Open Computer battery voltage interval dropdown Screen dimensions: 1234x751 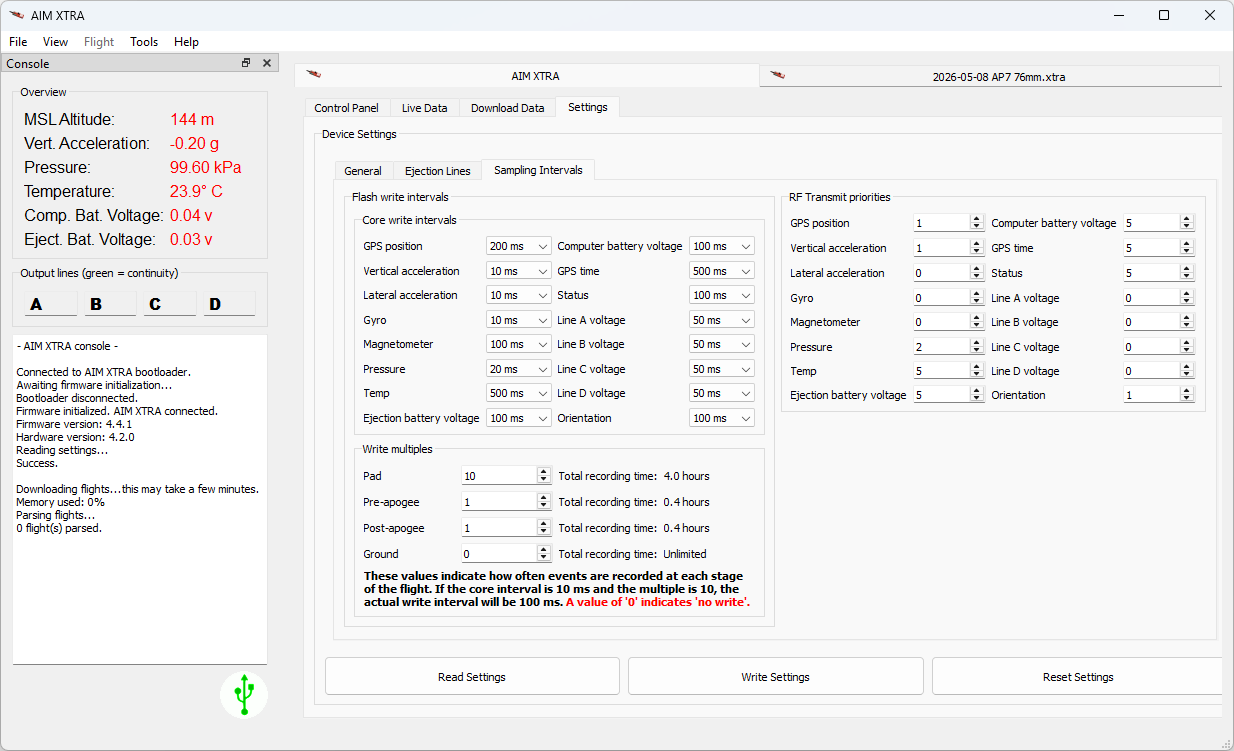pyautogui.click(x=721, y=246)
